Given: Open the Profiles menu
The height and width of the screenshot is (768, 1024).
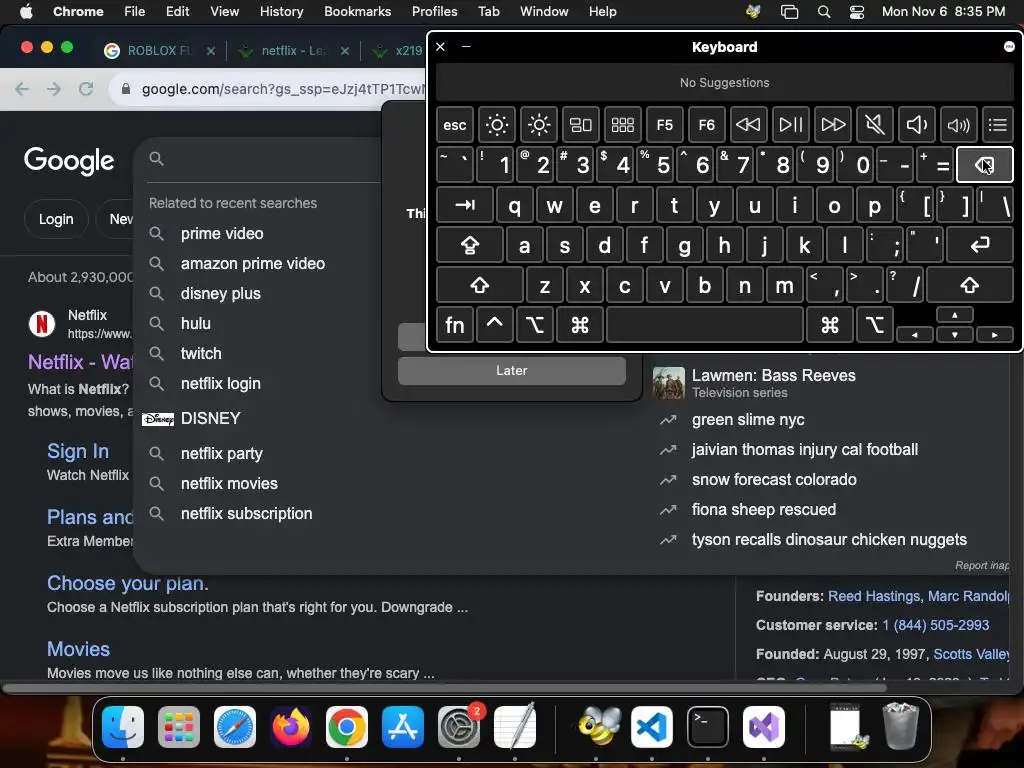Looking at the screenshot, I should 434,11.
